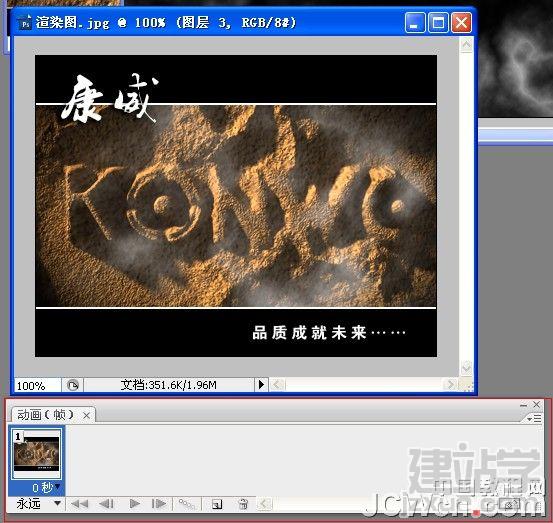Click the zoom level 100% field
This screenshot has width=553, height=523.
37,385
